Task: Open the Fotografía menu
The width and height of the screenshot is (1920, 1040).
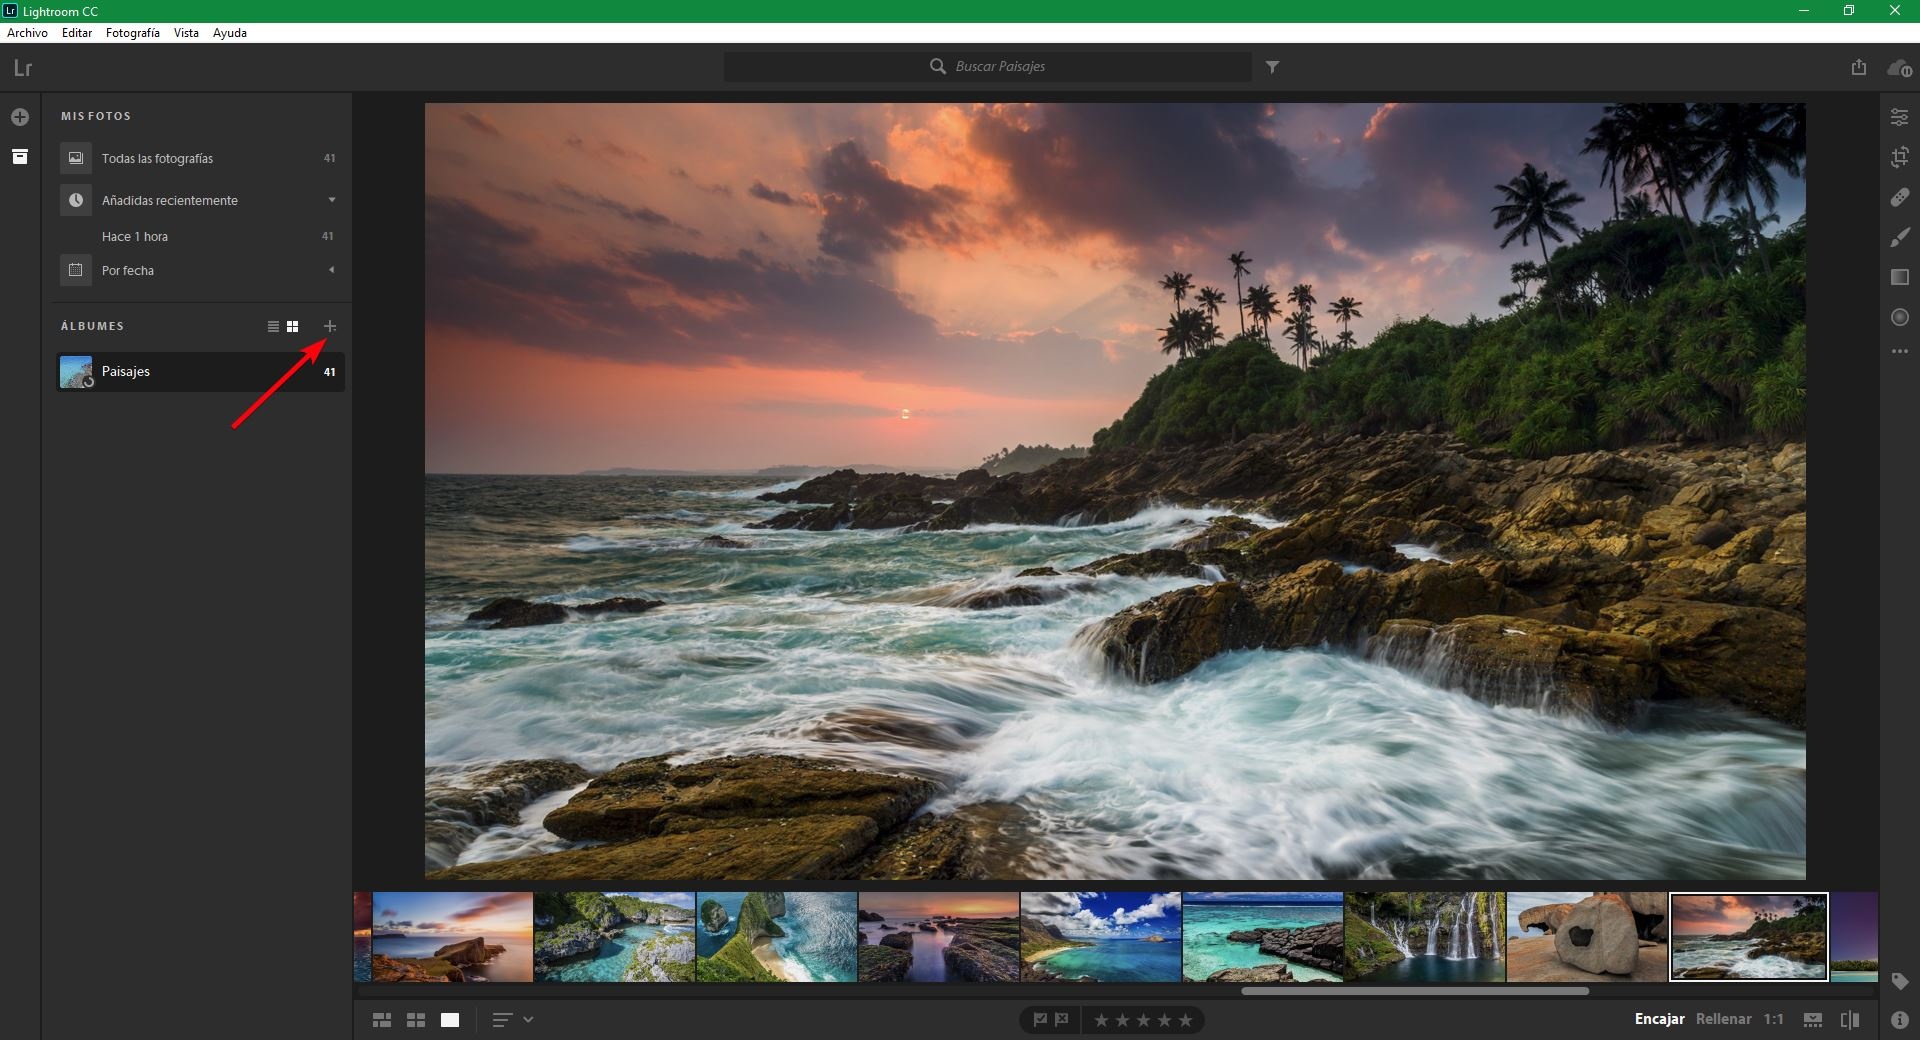Action: coord(133,33)
